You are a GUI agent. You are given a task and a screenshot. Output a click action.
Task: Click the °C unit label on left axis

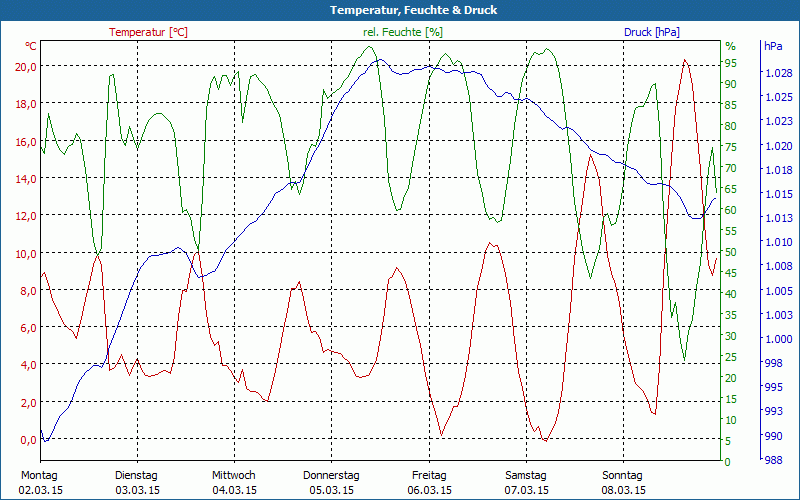click(31, 46)
